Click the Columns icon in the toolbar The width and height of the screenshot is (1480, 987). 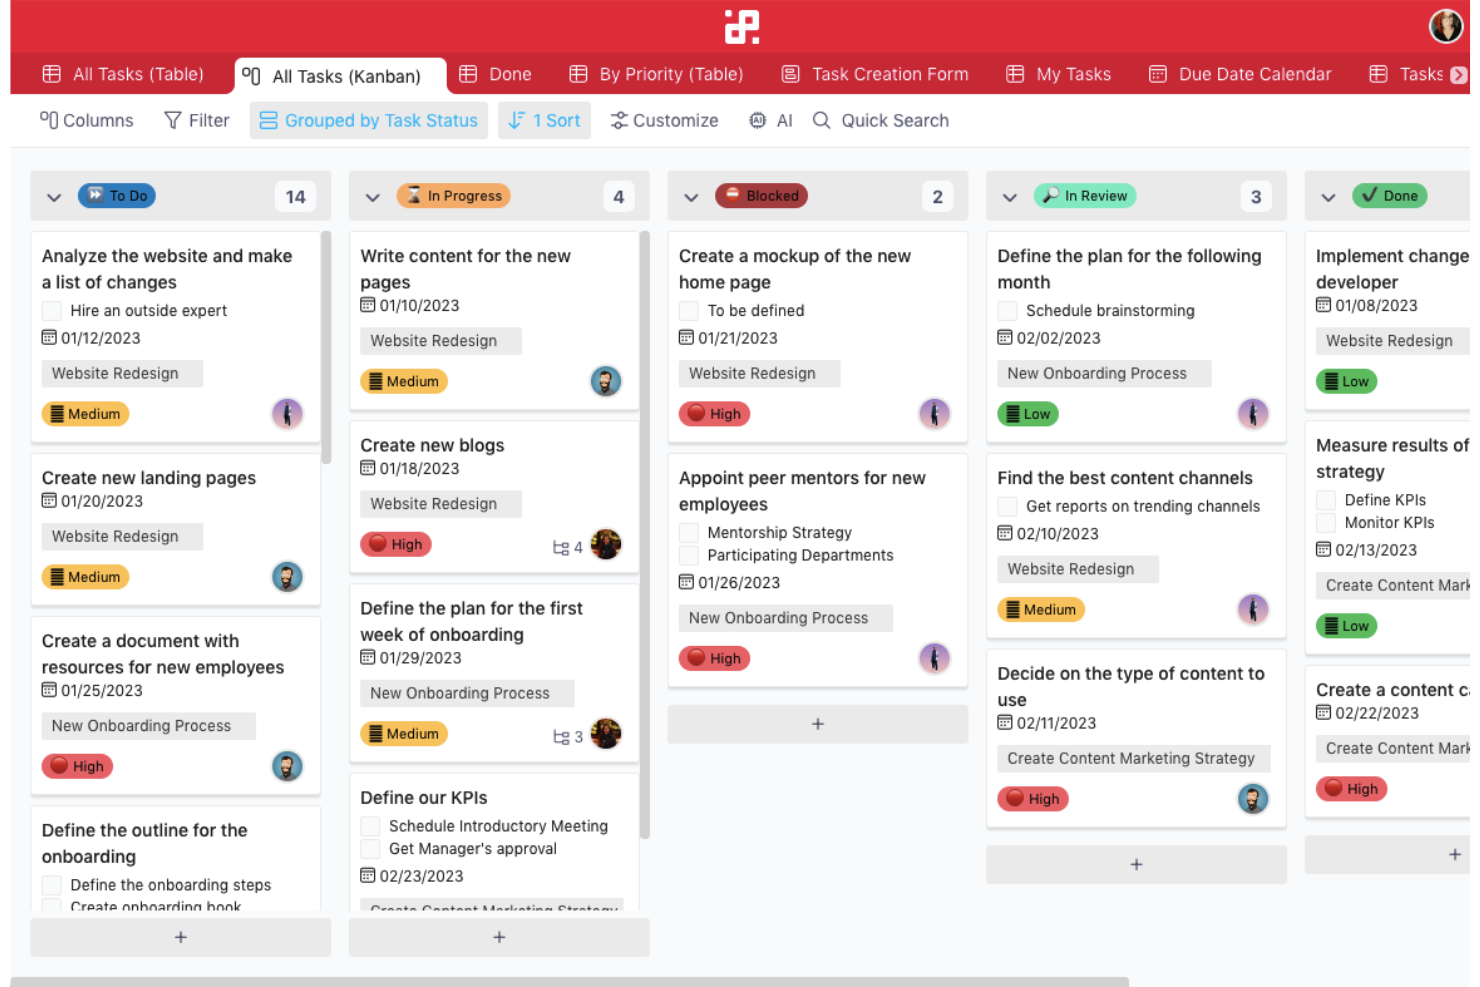[x=47, y=120]
